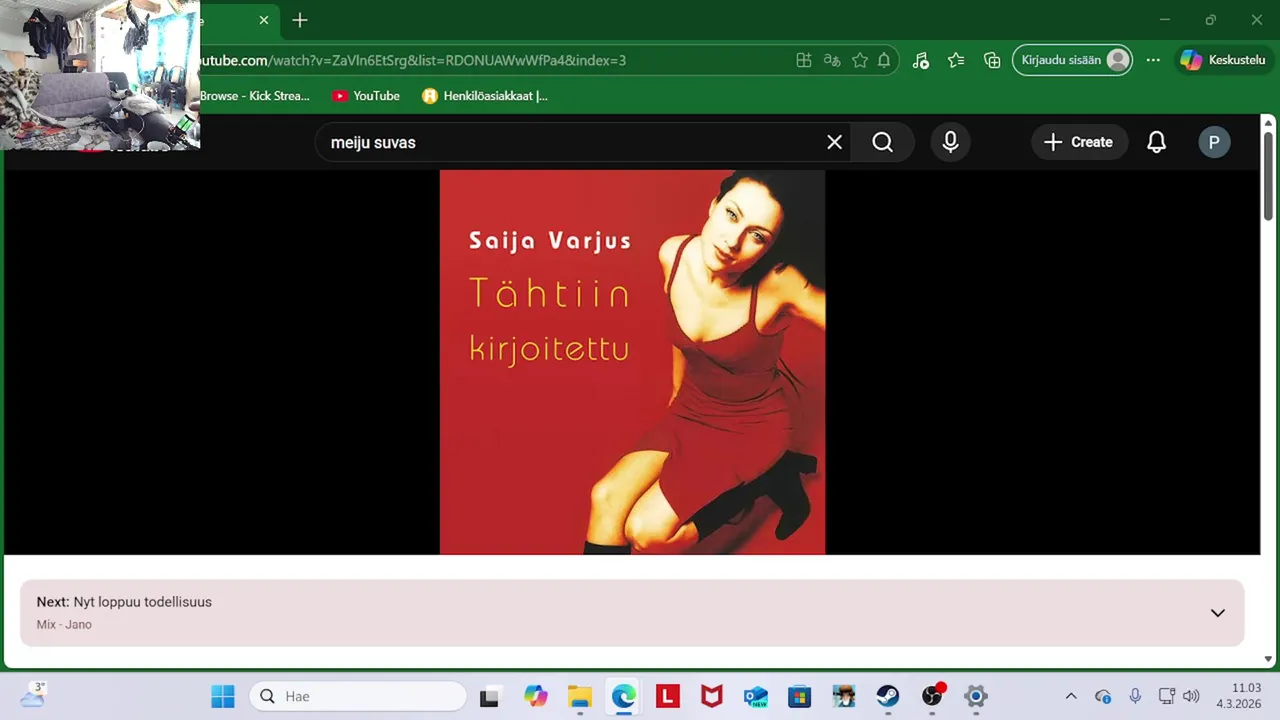Open Settings gear from taskbar
Image resolution: width=1280 pixels, height=720 pixels.
point(976,696)
